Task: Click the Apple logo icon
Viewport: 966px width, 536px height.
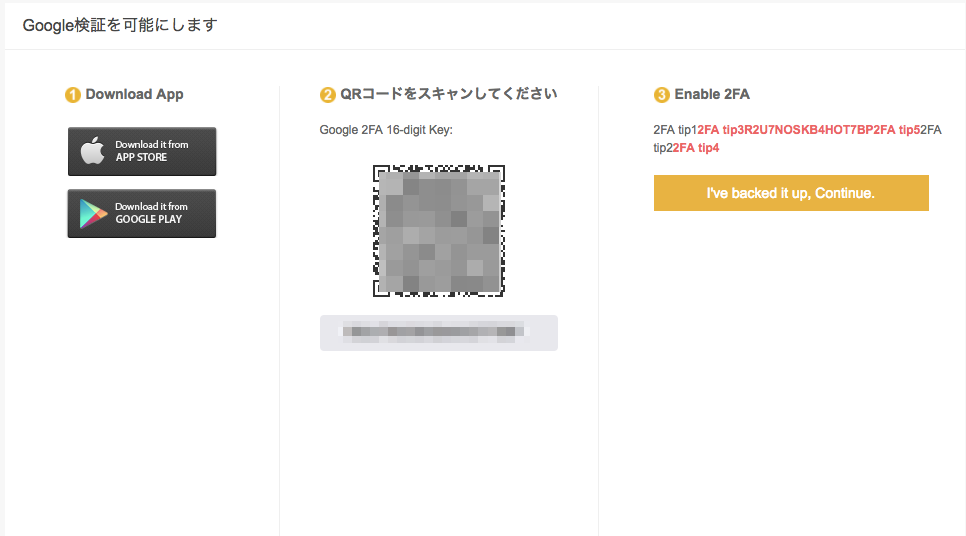Action: [92, 151]
